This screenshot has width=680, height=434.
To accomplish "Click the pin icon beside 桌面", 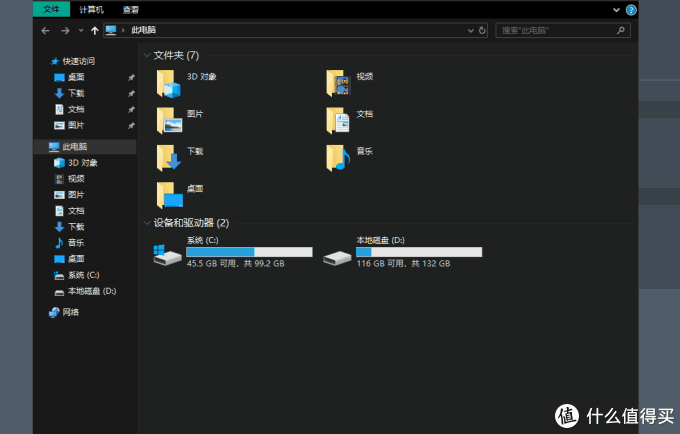I will (131, 78).
